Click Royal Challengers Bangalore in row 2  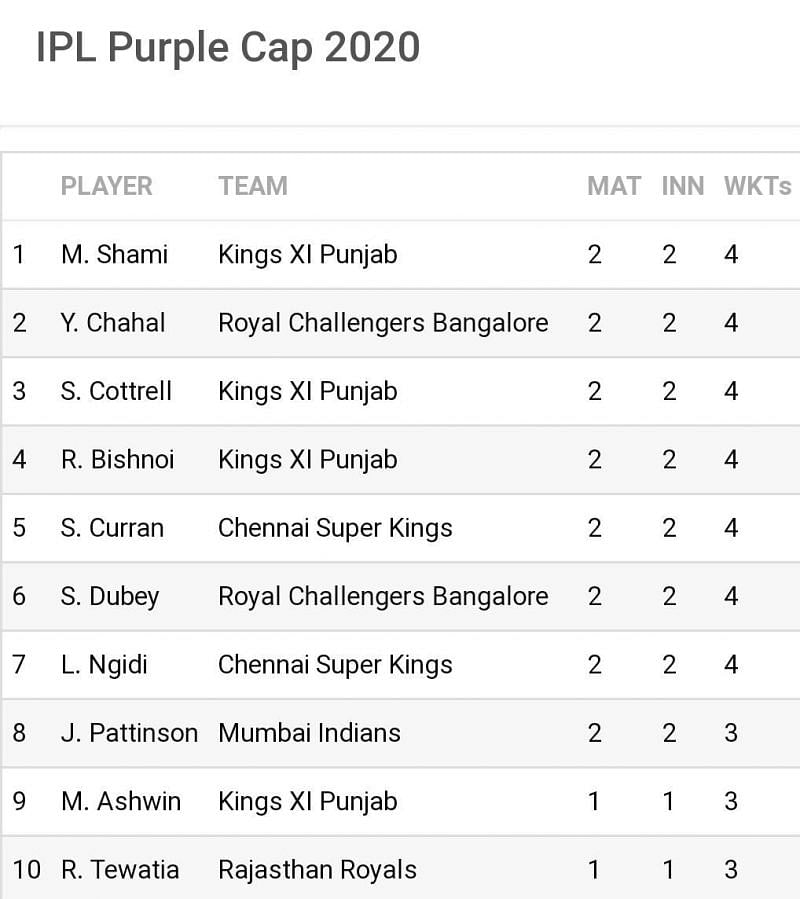pyautogui.click(x=384, y=322)
